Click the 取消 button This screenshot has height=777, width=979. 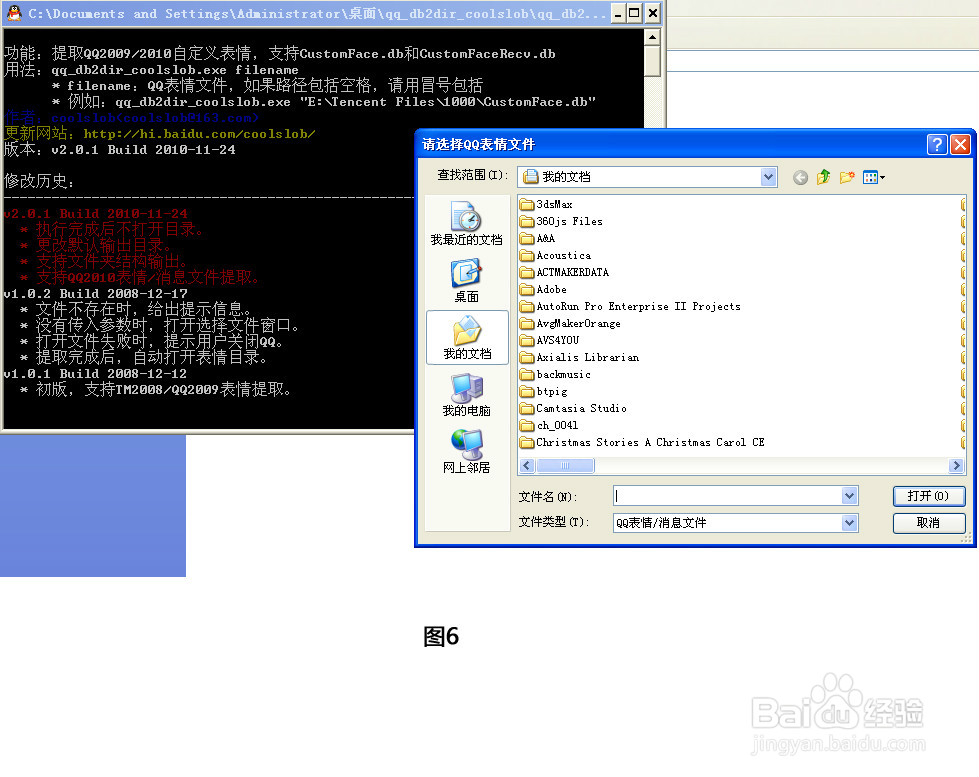click(929, 523)
